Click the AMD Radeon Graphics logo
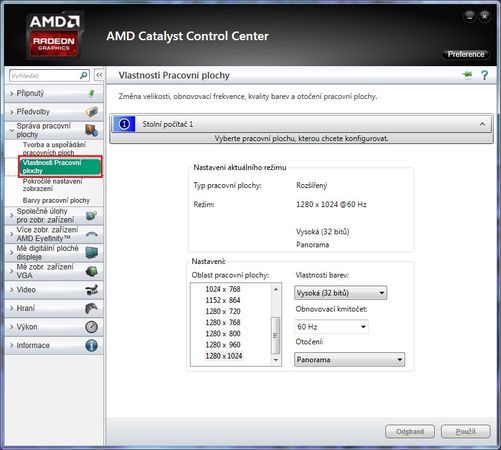501x450 pixels. coord(54,35)
